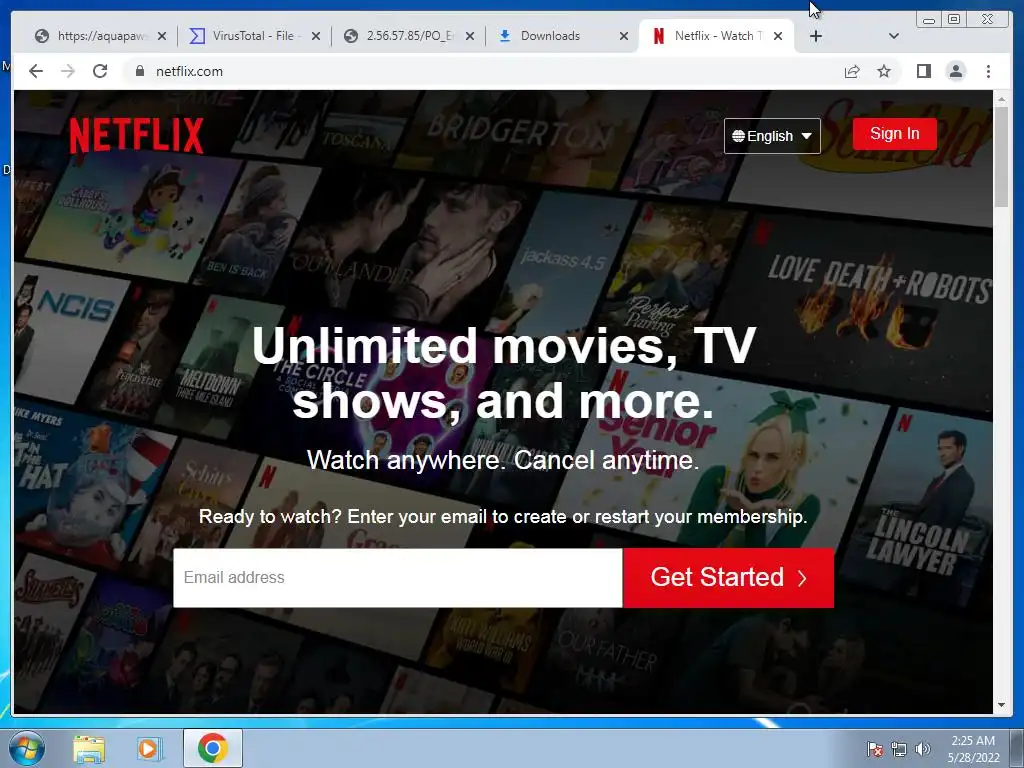The image size is (1024, 768).
Task: Click the 'Watch anywhere. Cancel anytime.' text
Action: pyautogui.click(x=503, y=460)
